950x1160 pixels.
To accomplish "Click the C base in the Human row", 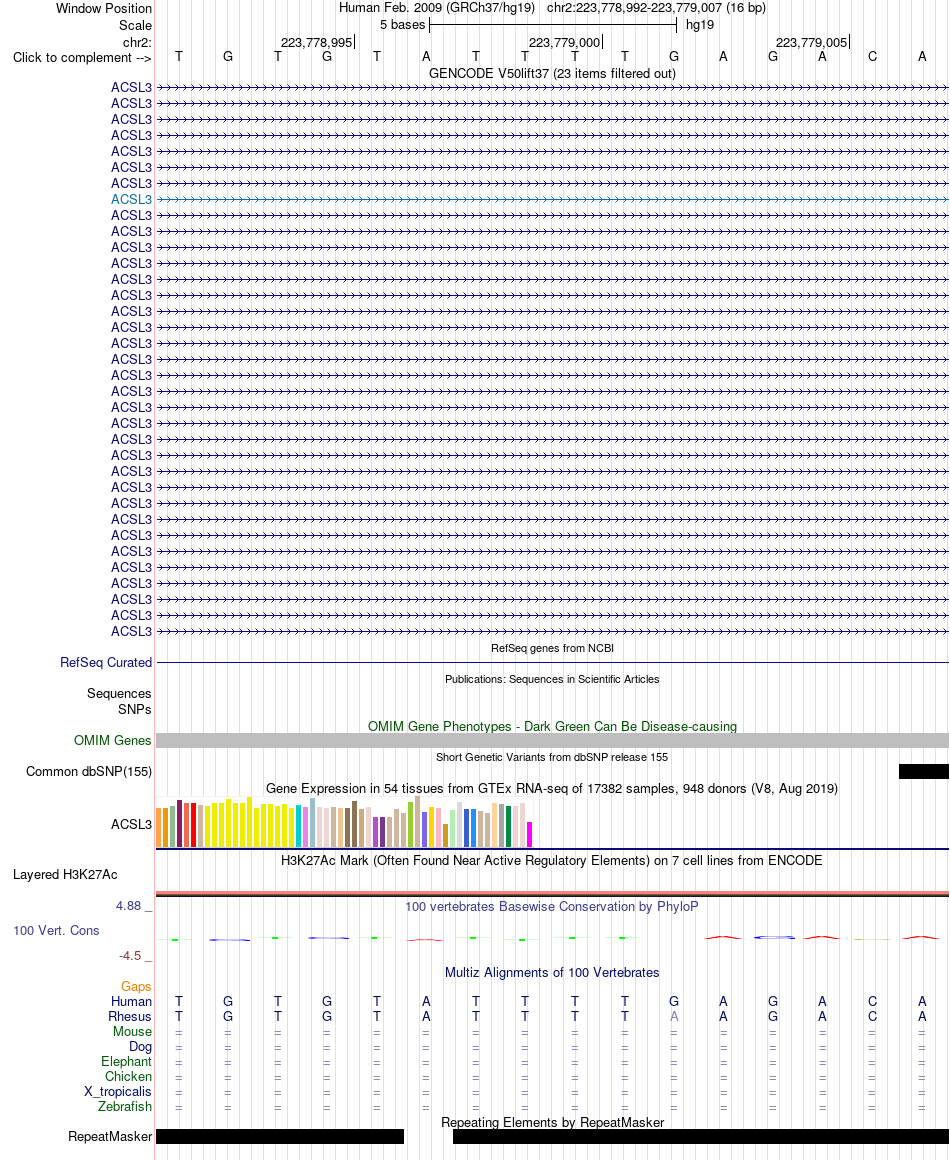I will point(872,1001).
